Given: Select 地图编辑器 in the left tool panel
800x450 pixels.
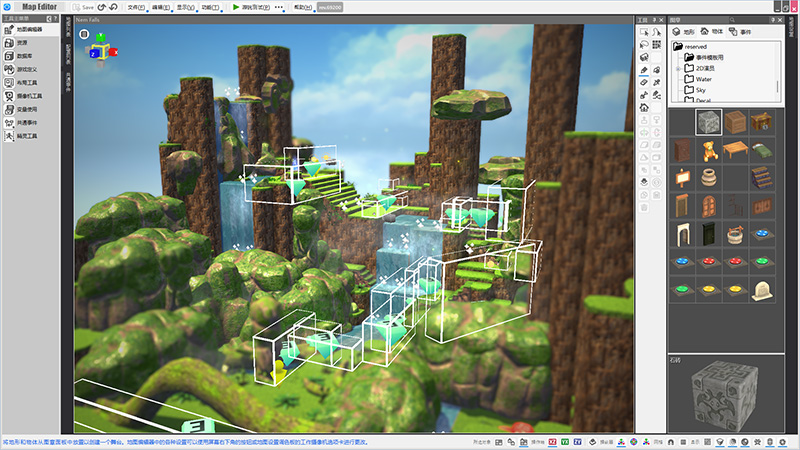Looking at the screenshot, I should [x=30, y=31].
